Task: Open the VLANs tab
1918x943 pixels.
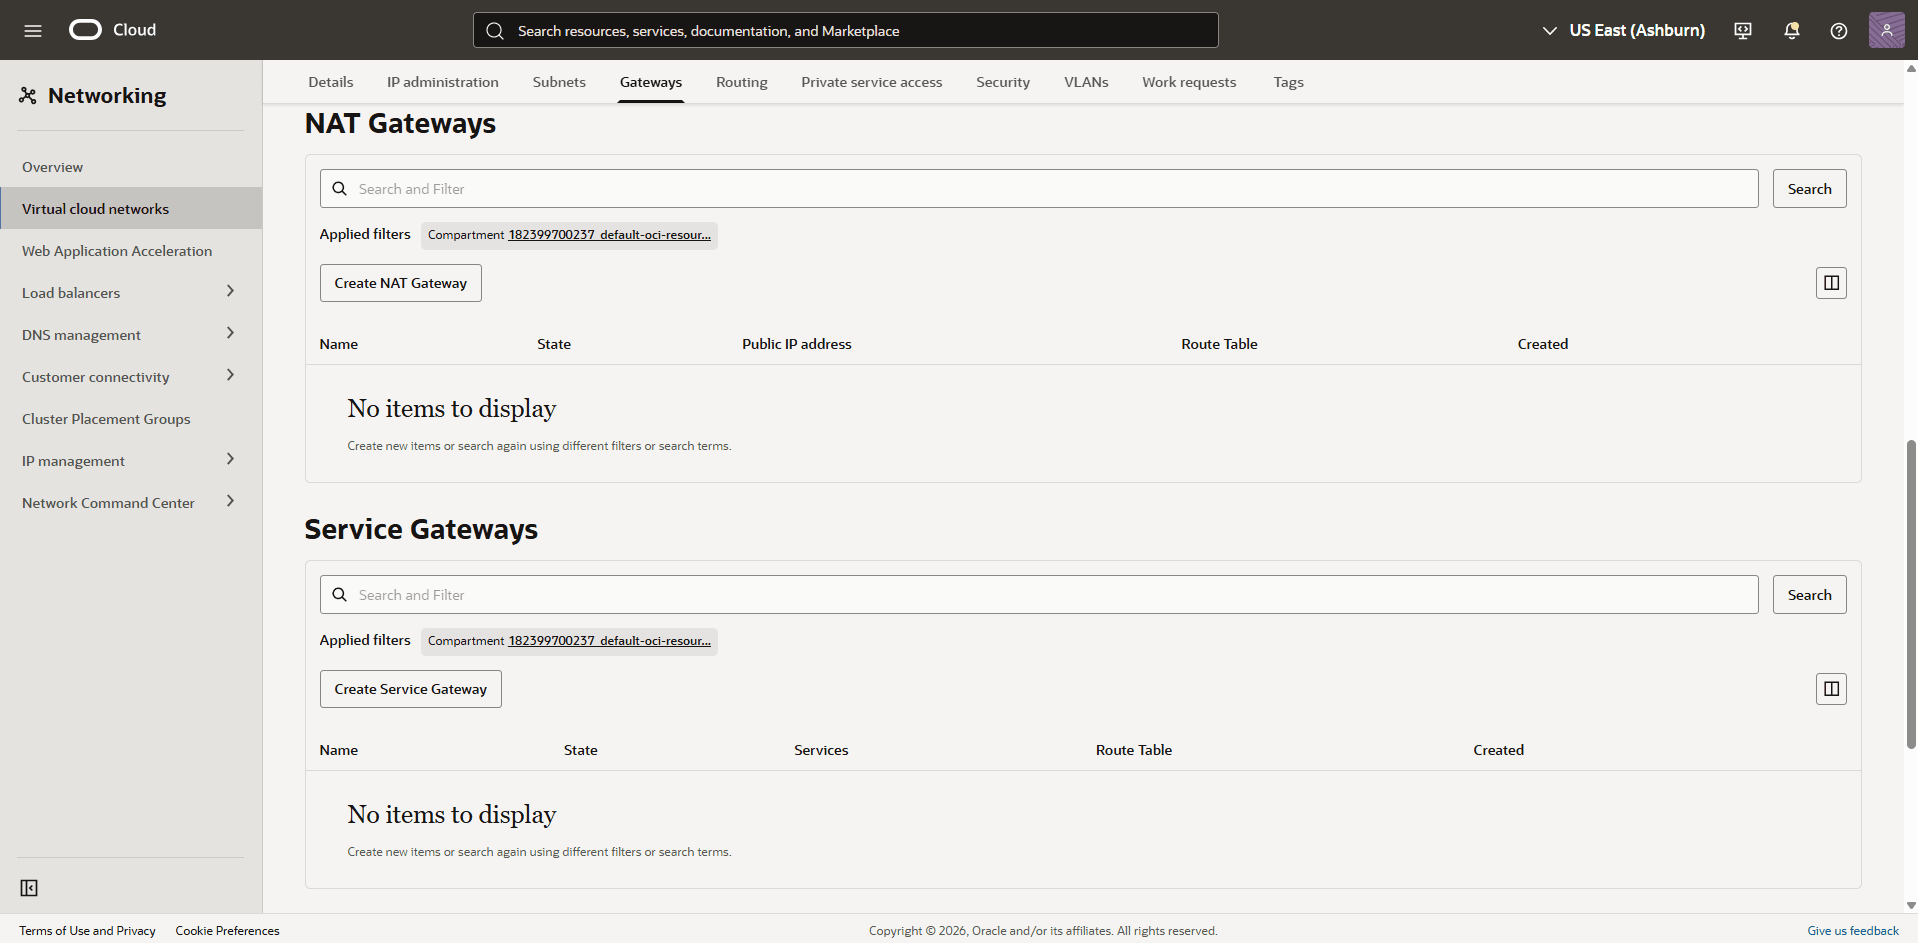Action: (x=1086, y=82)
